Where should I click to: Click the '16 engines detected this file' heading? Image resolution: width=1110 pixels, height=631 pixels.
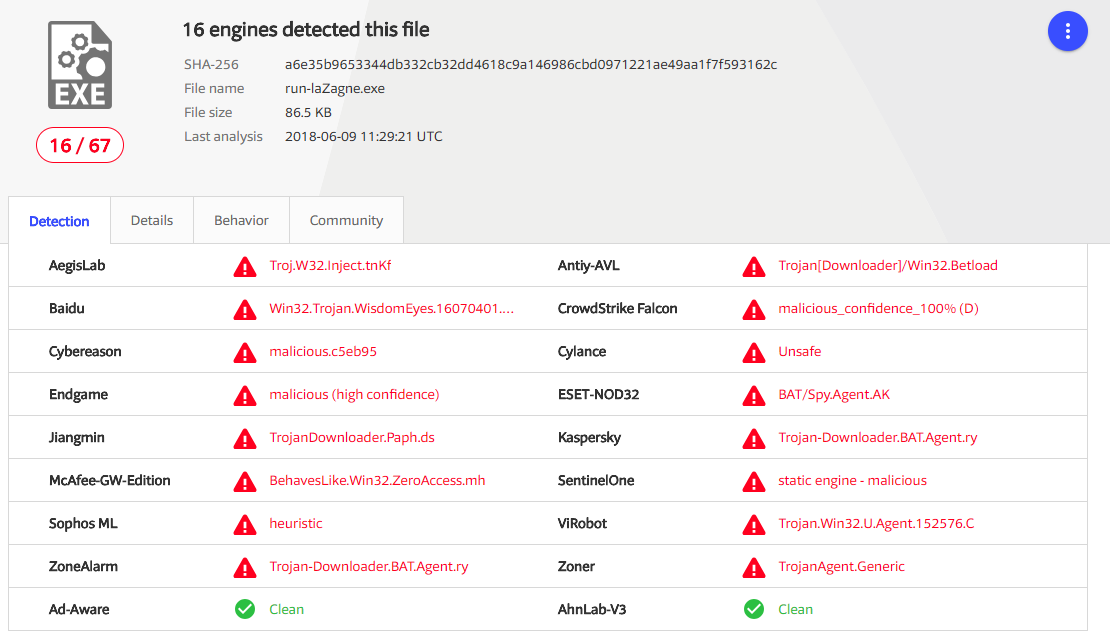click(306, 30)
